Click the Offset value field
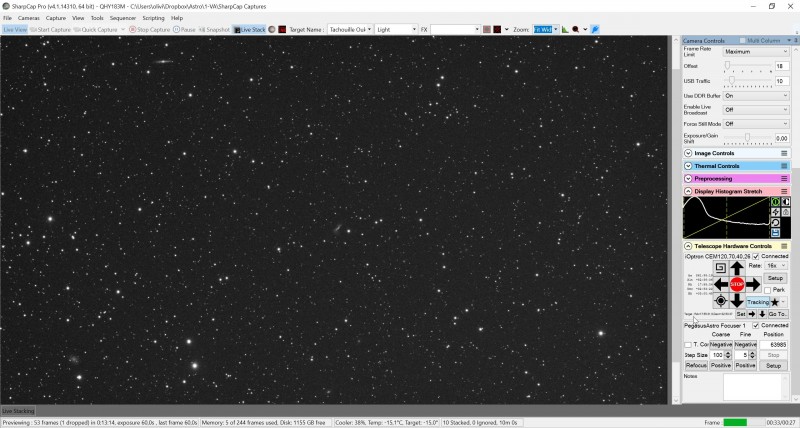 [x=782, y=66]
